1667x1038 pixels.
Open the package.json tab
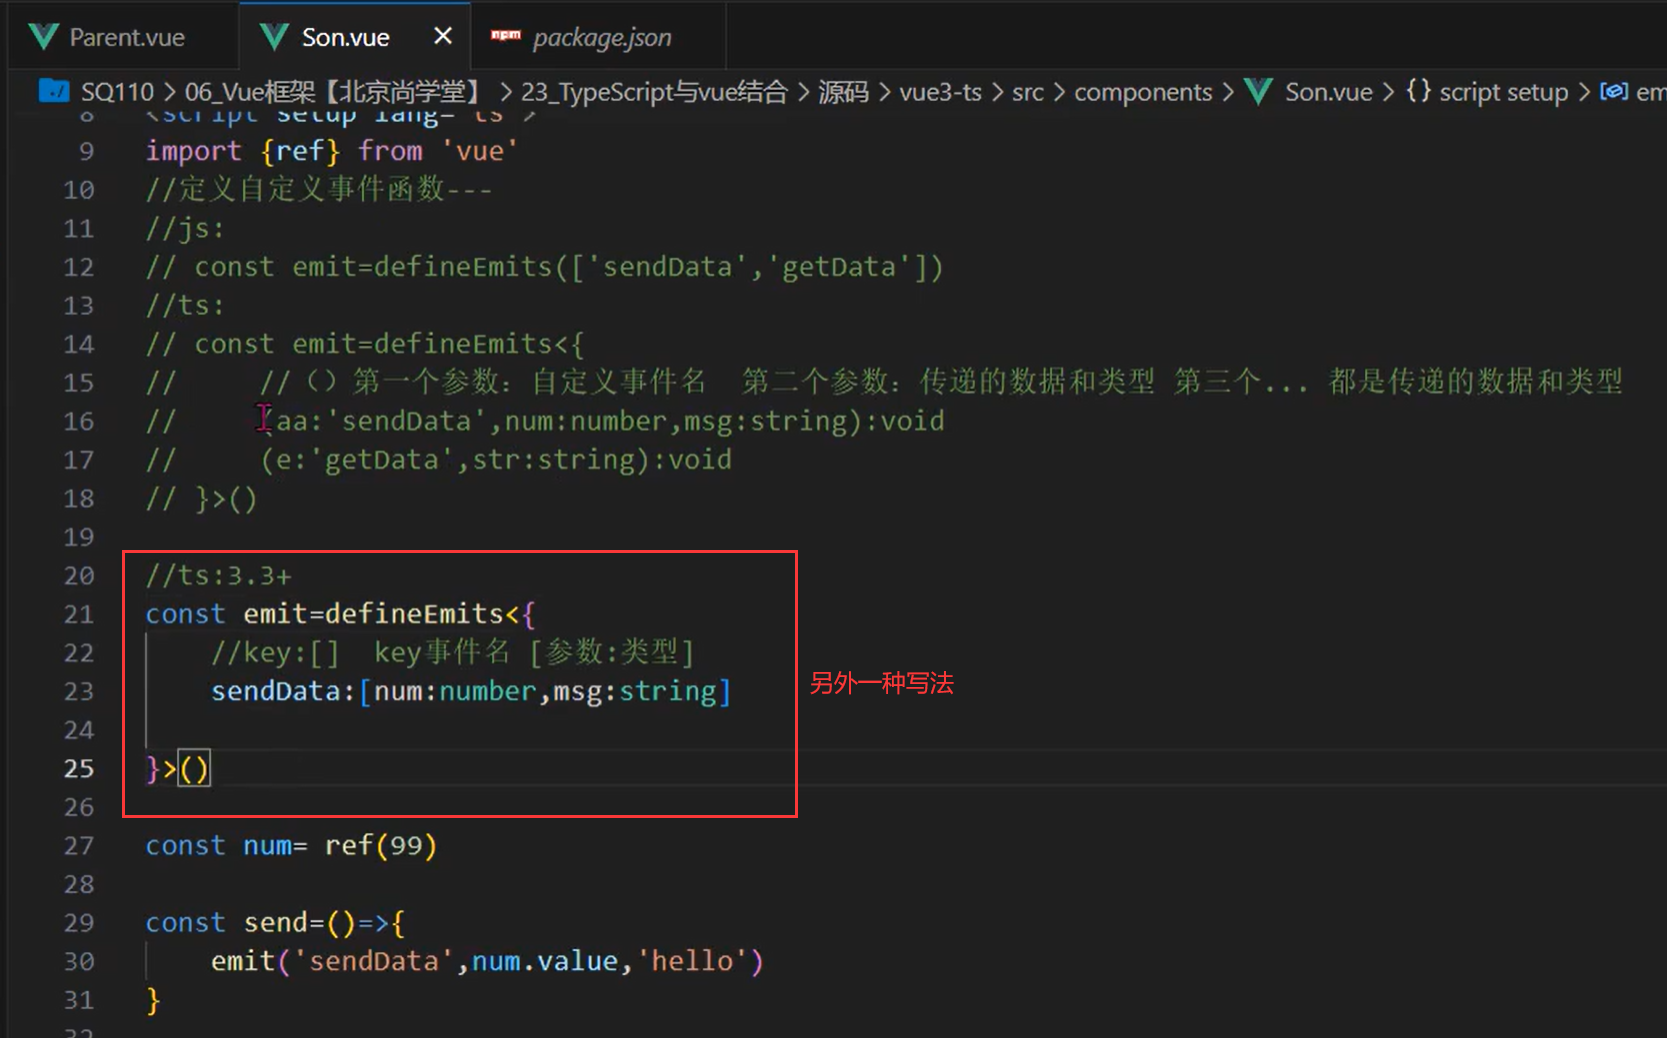(602, 38)
